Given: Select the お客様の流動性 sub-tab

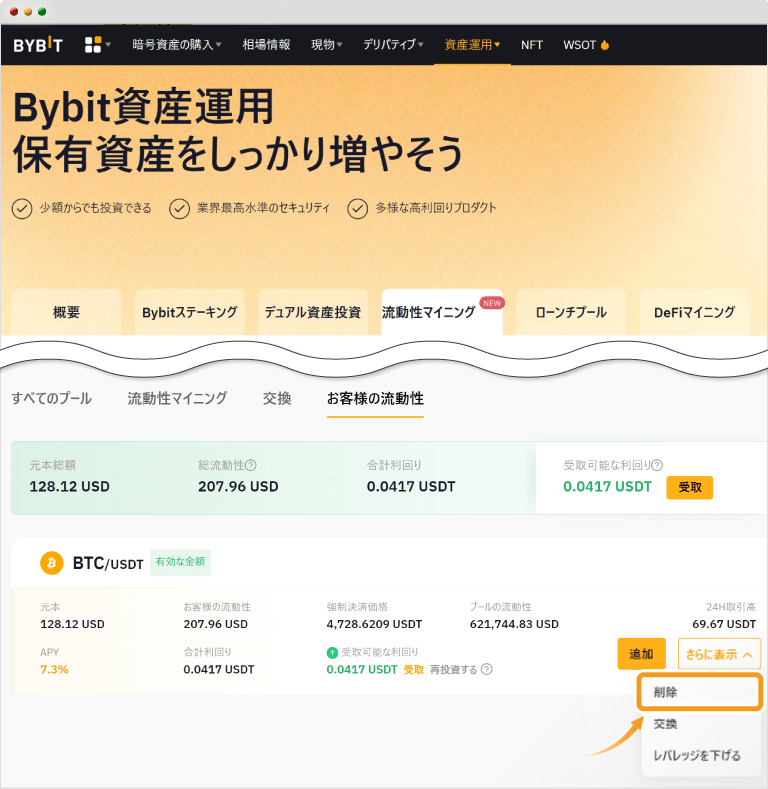Looking at the screenshot, I should click(375, 399).
